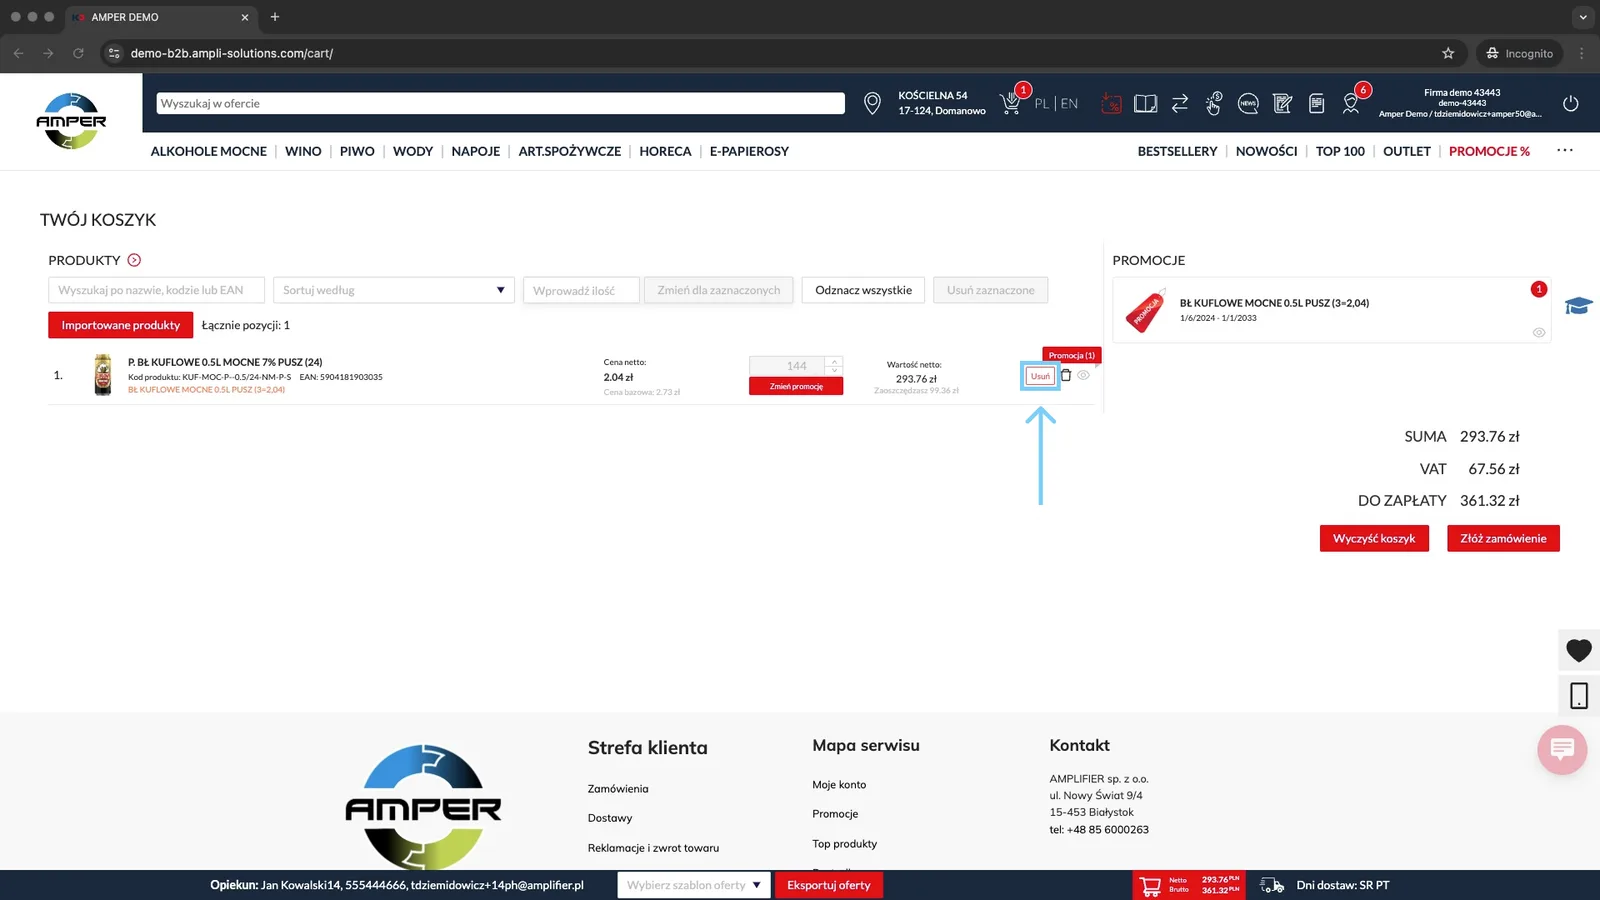Toggle eye icon in cart product row

1083,375
